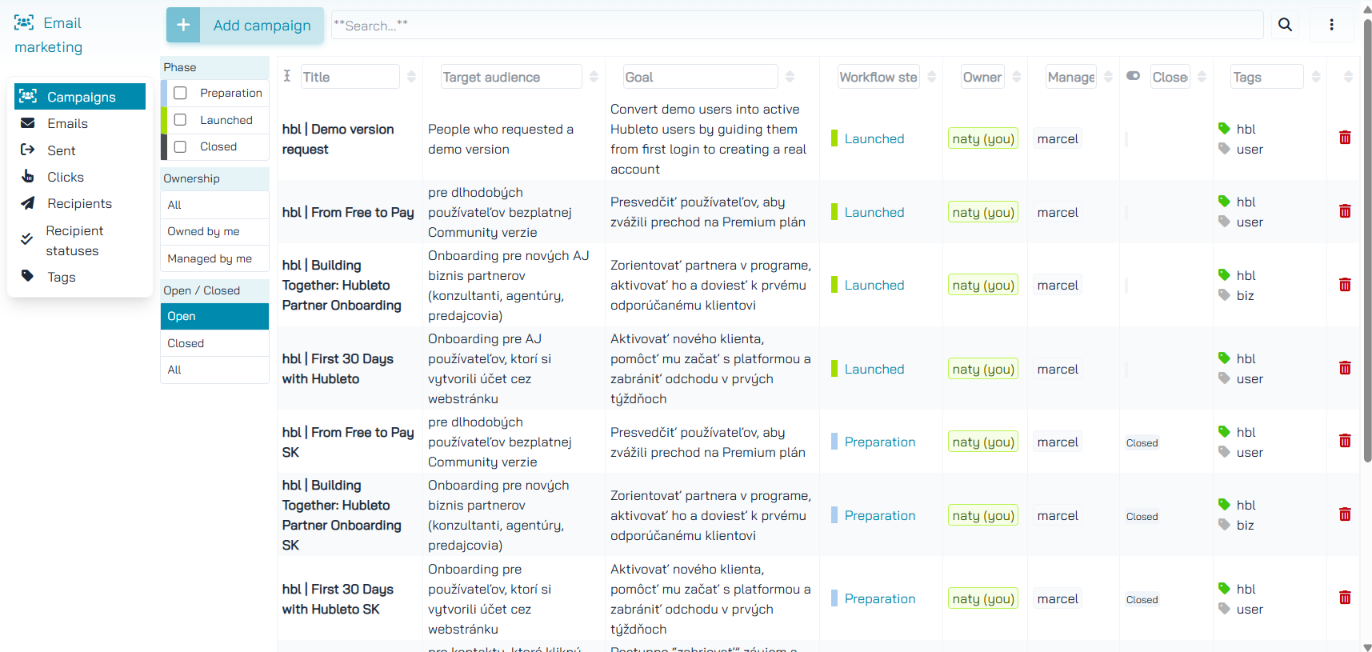Delete the From Free to Pay SK campaign

tap(1345, 441)
